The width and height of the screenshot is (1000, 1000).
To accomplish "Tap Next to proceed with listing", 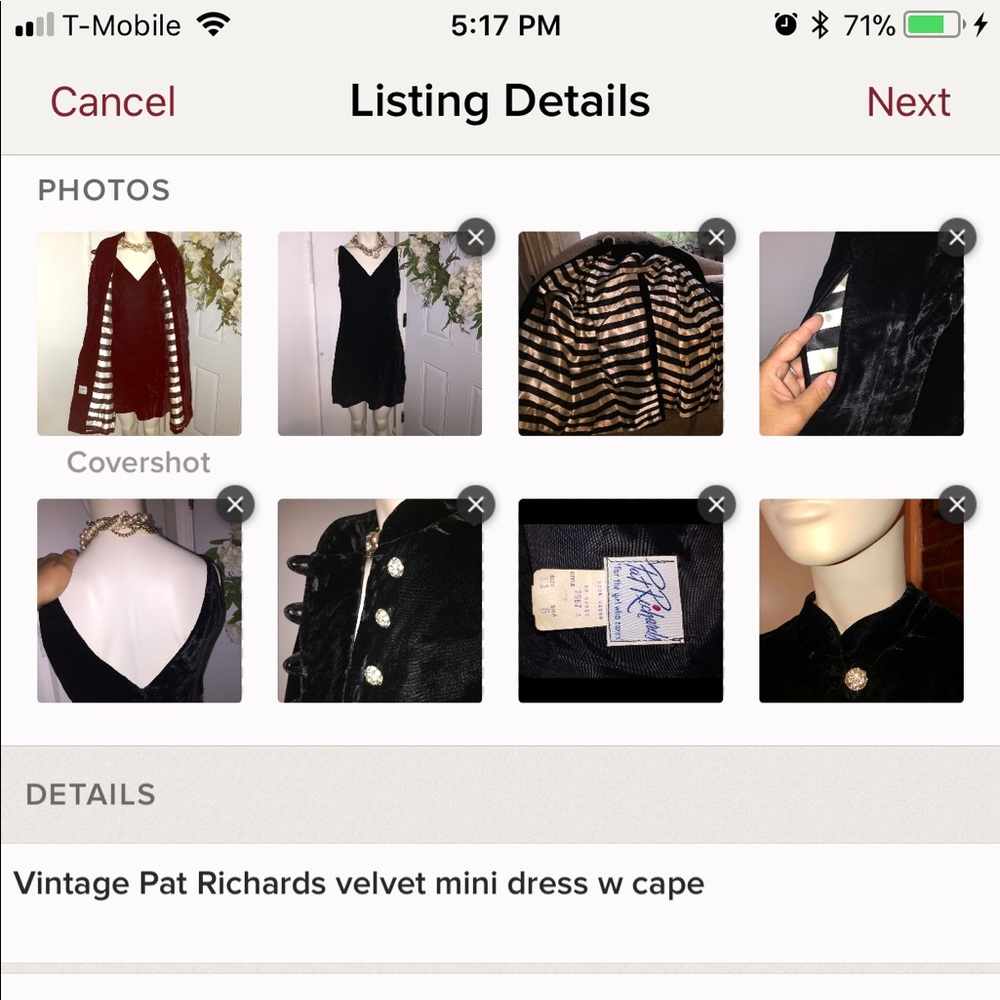I will (908, 101).
